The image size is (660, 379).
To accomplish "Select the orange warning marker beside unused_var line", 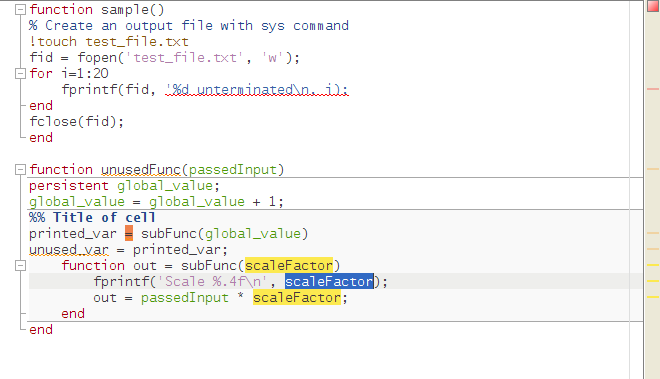I will [653, 249].
